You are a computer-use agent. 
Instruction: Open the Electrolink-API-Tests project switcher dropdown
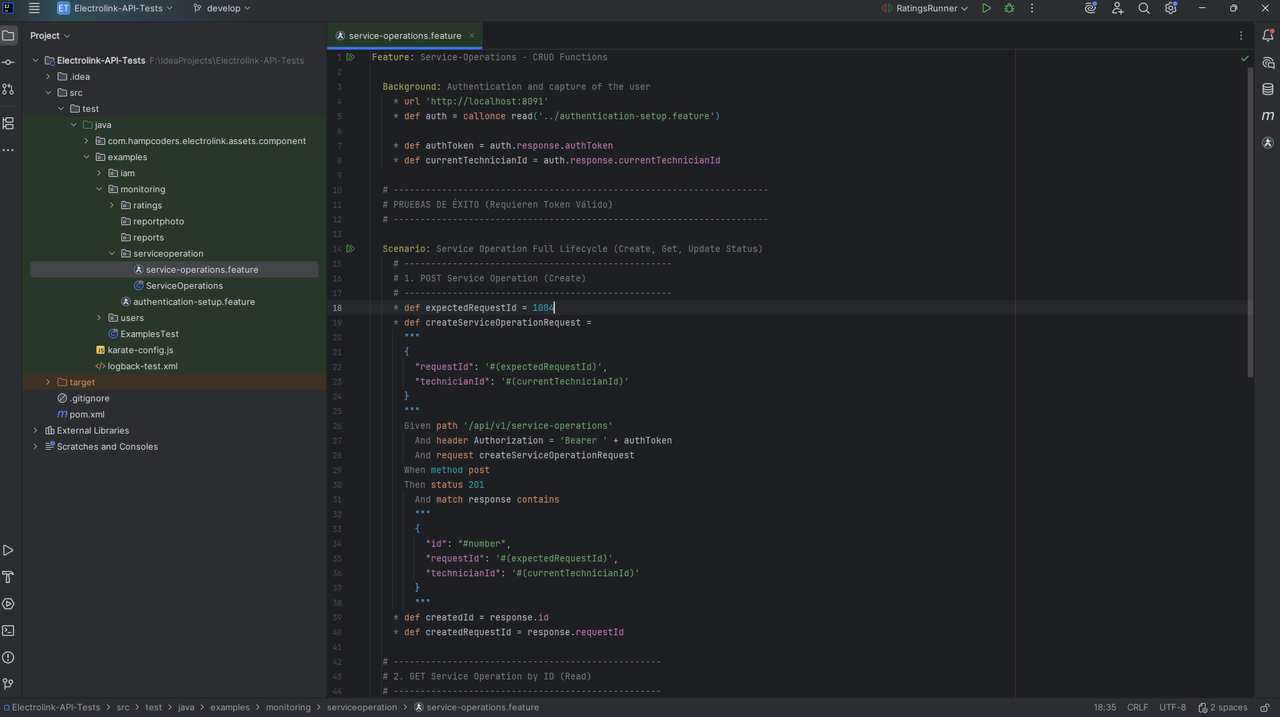tap(115, 8)
